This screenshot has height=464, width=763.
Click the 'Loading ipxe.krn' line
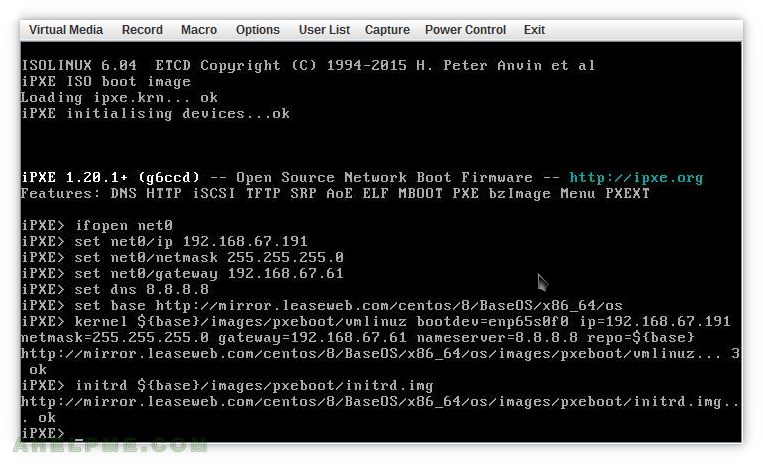click(x=119, y=97)
